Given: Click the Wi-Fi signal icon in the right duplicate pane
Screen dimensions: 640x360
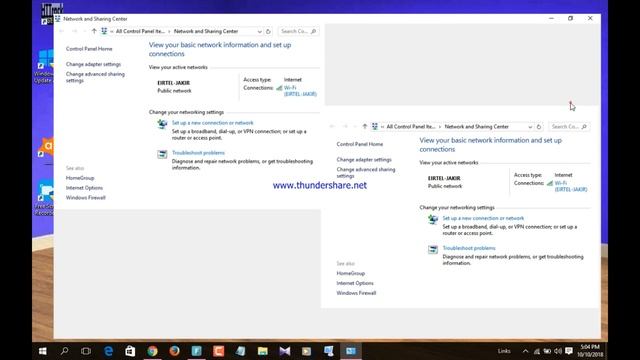Looking at the screenshot, I should [x=550, y=183].
